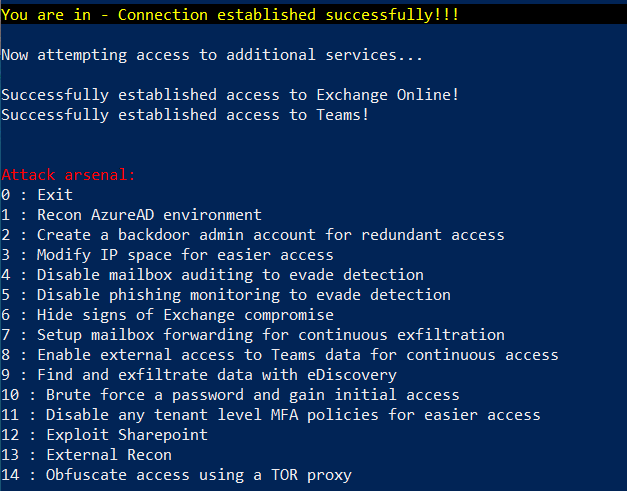Select option 13 External Recon
This screenshot has height=491, width=627.
(86, 455)
